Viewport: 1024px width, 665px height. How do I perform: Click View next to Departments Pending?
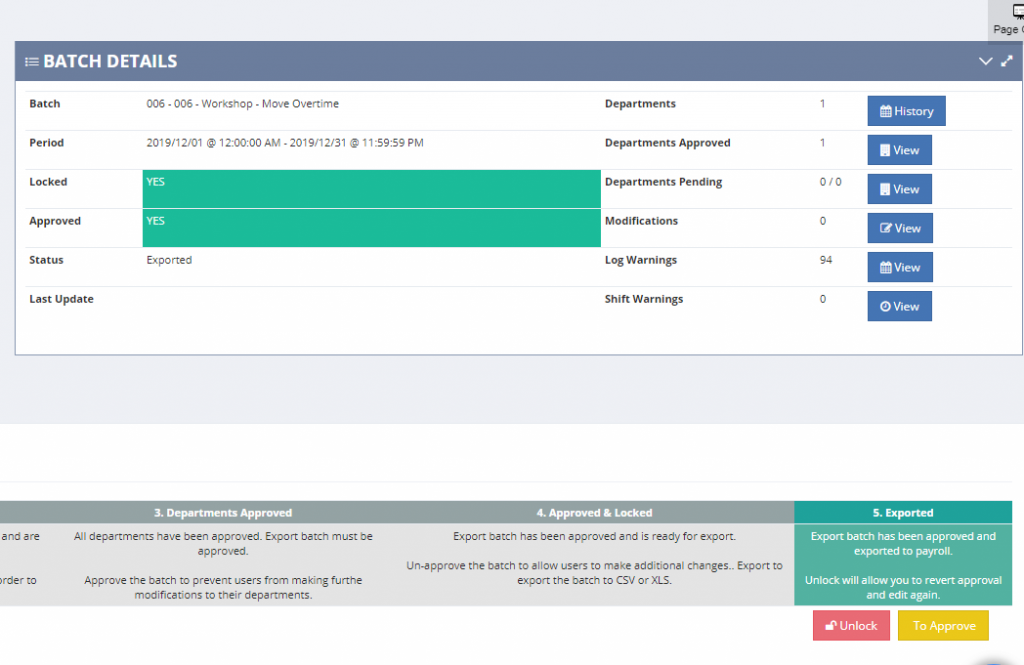point(899,189)
